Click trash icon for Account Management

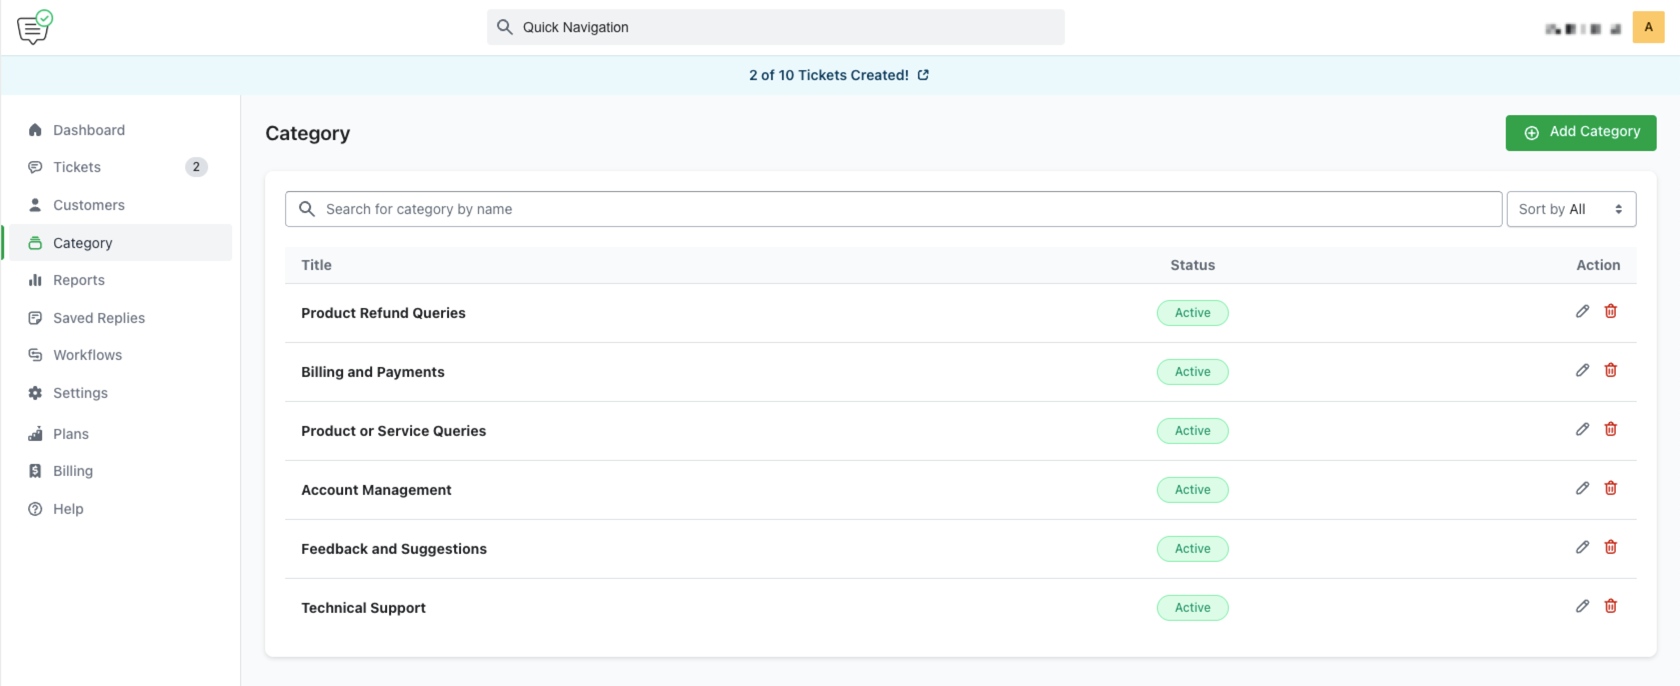pyautogui.click(x=1610, y=488)
